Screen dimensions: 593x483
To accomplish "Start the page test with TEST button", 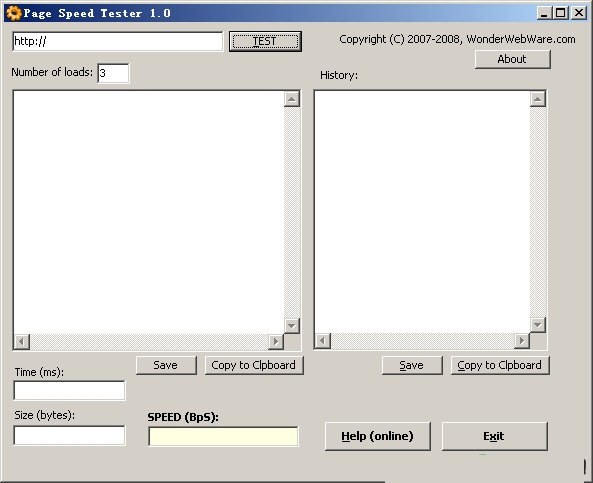I will tap(265, 41).
